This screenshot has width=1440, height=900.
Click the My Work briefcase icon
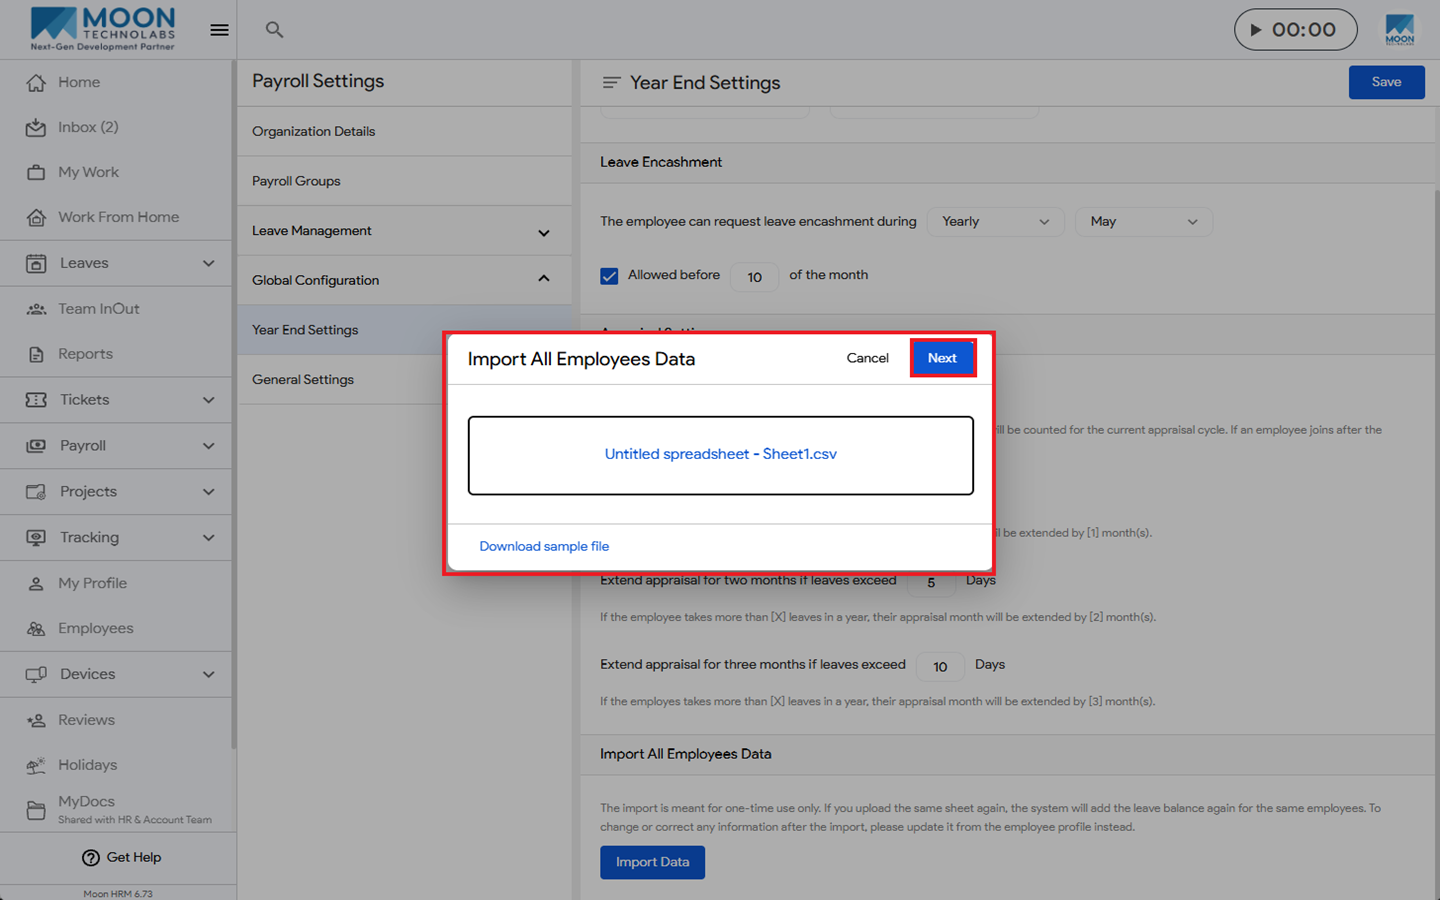tap(36, 173)
